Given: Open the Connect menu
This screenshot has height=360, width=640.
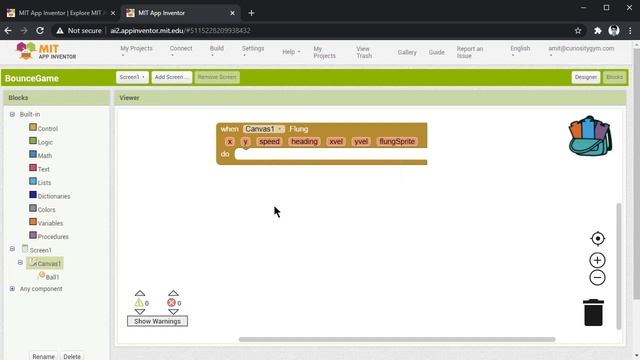Looking at the screenshot, I should pos(181,51).
